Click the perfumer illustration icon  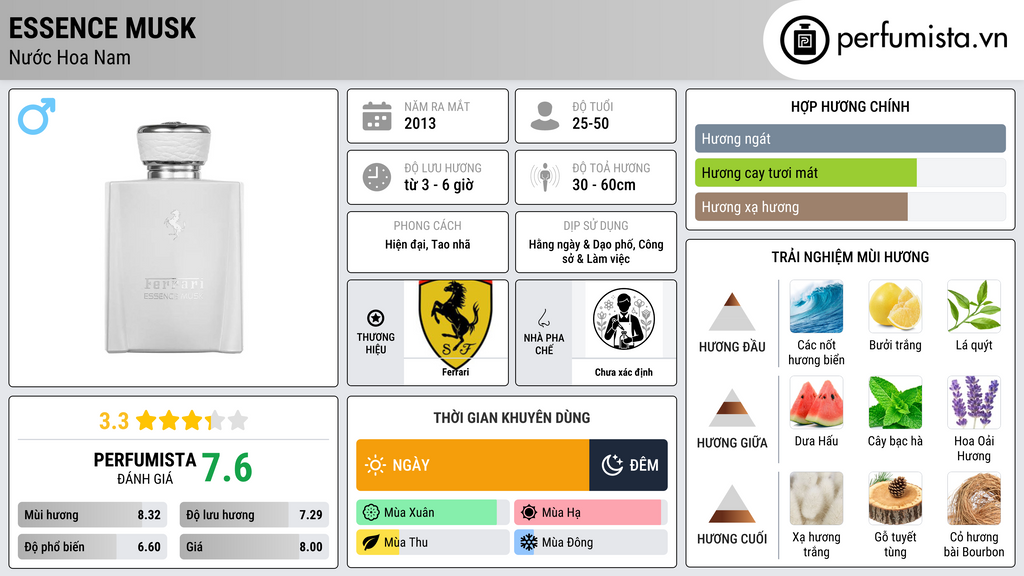tap(624, 319)
